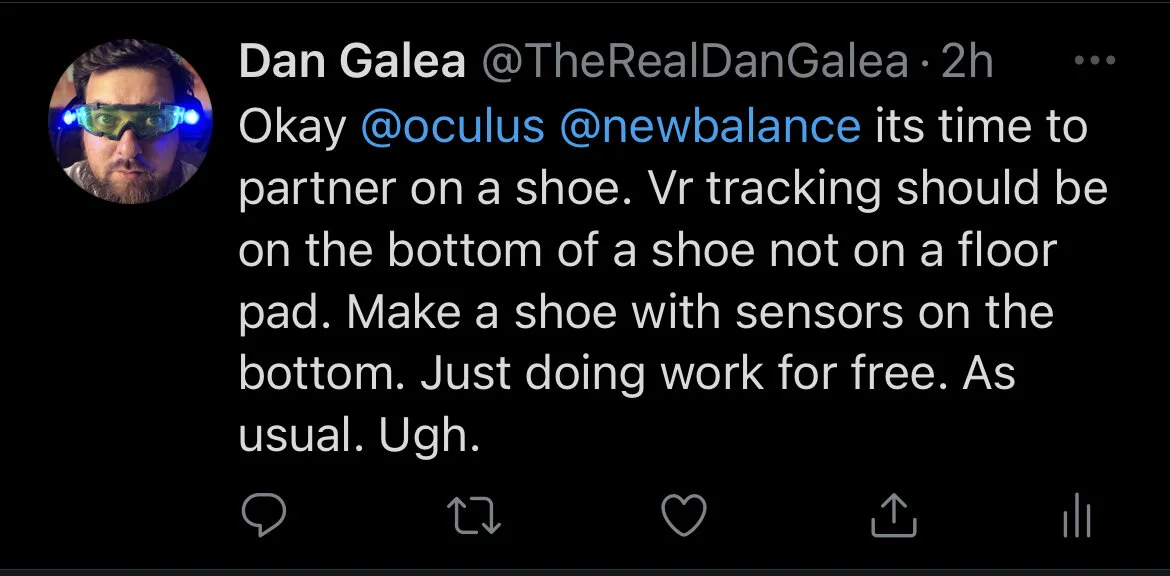This screenshot has width=1170, height=576.
Task: Open the reply speech bubble icon
Action: pyautogui.click(x=264, y=515)
